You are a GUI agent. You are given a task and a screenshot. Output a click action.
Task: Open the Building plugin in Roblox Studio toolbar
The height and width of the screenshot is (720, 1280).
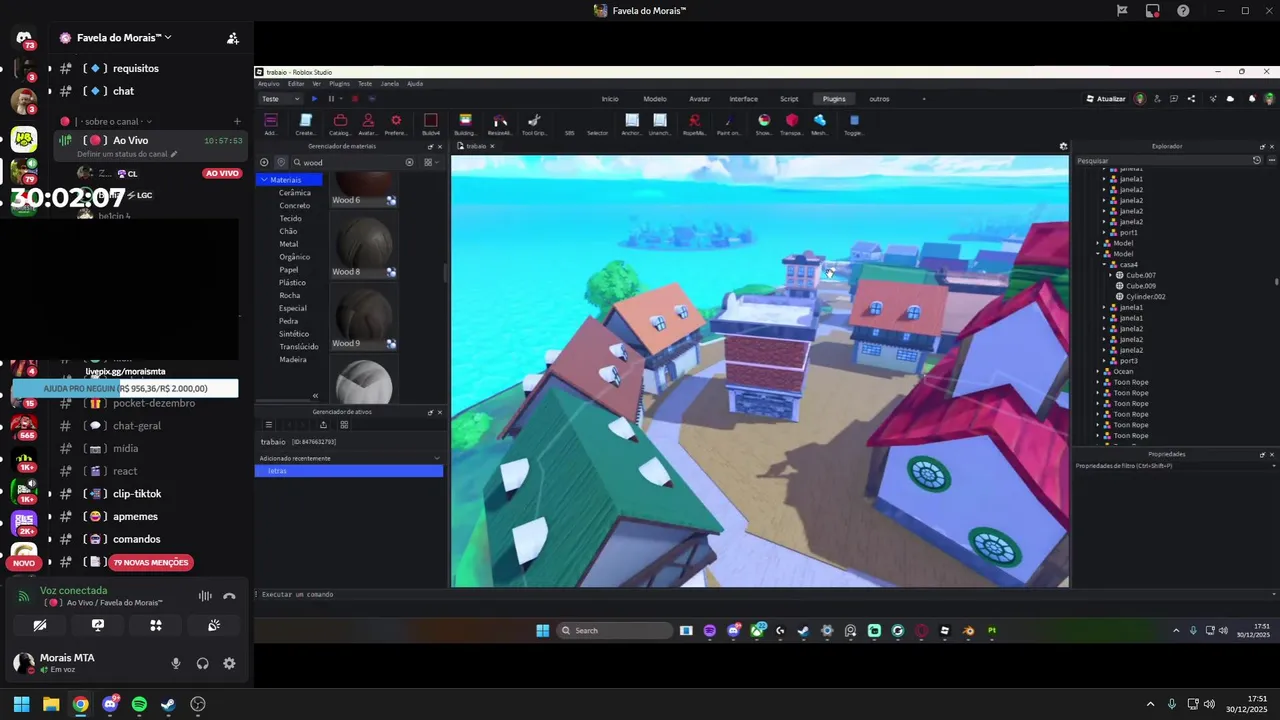(465, 123)
